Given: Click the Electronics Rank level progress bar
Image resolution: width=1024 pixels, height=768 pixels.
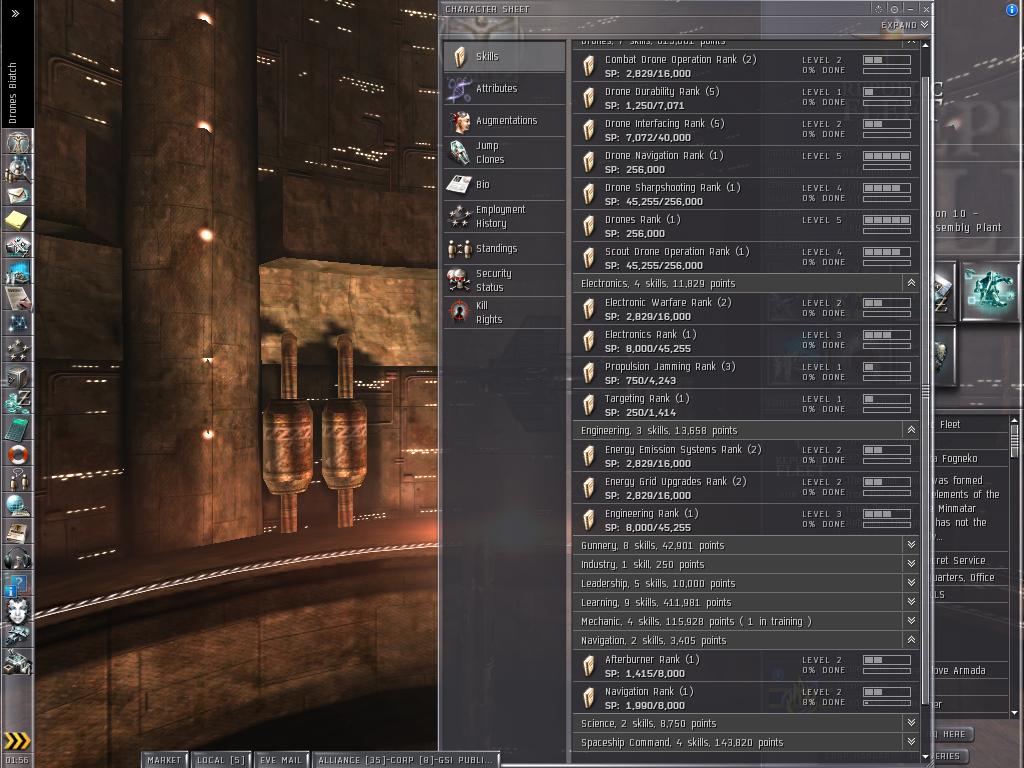Looking at the screenshot, I should [x=887, y=335].
